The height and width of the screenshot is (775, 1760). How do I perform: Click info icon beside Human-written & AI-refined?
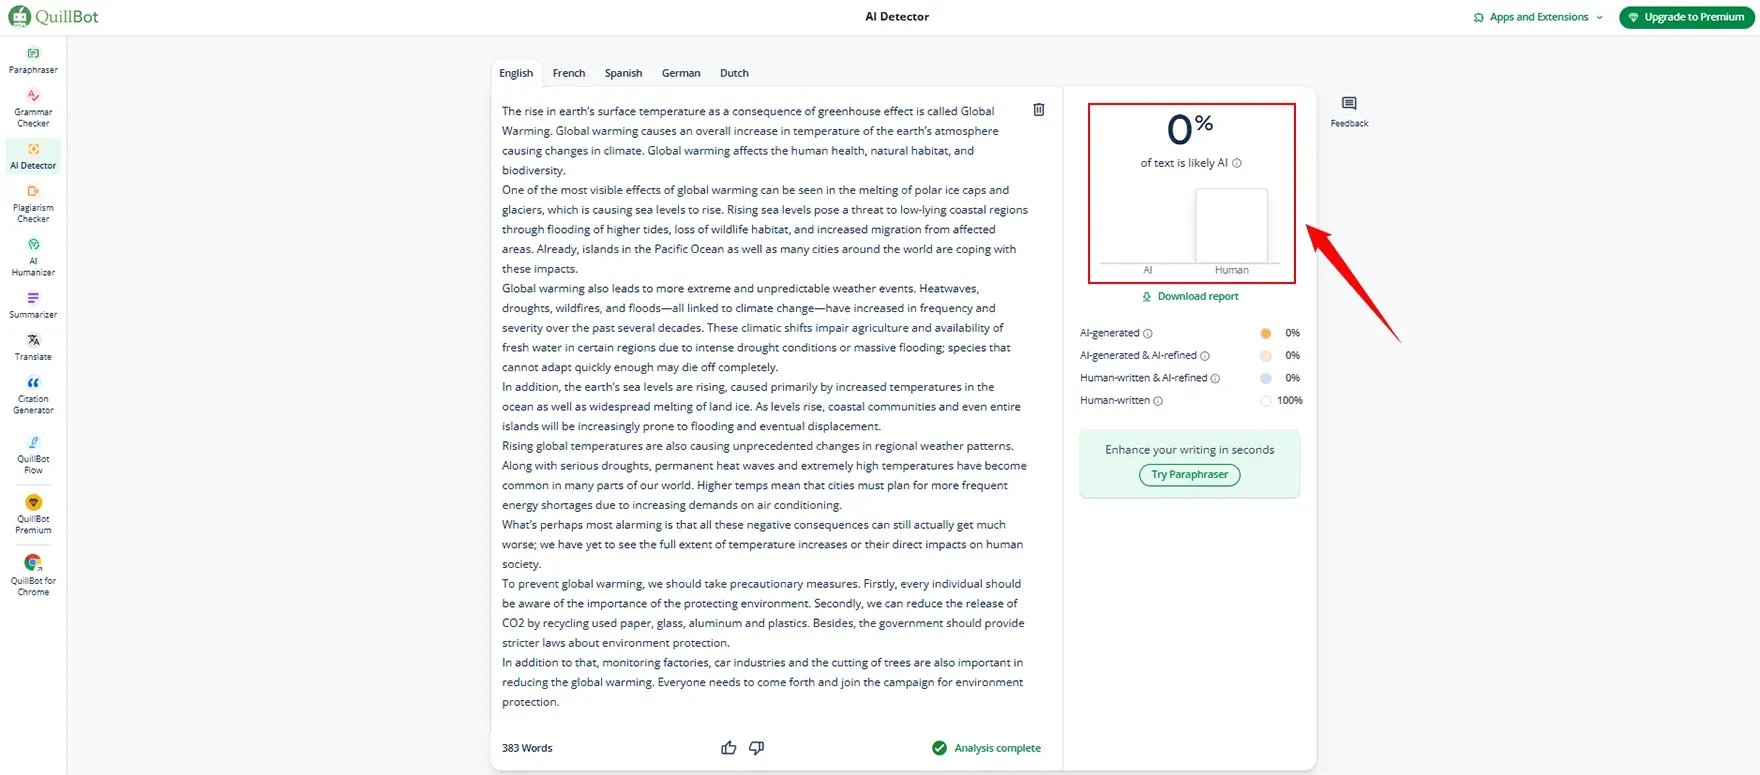pyautogui.click(x=1216, y=379)
